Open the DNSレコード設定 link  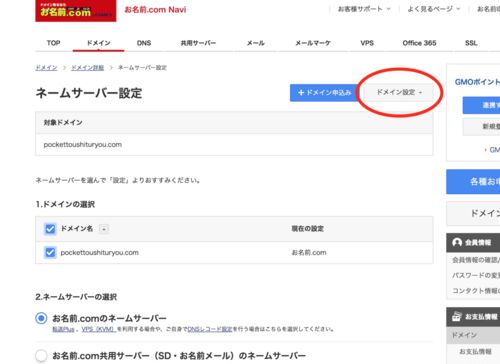click(x=210, y=329)
